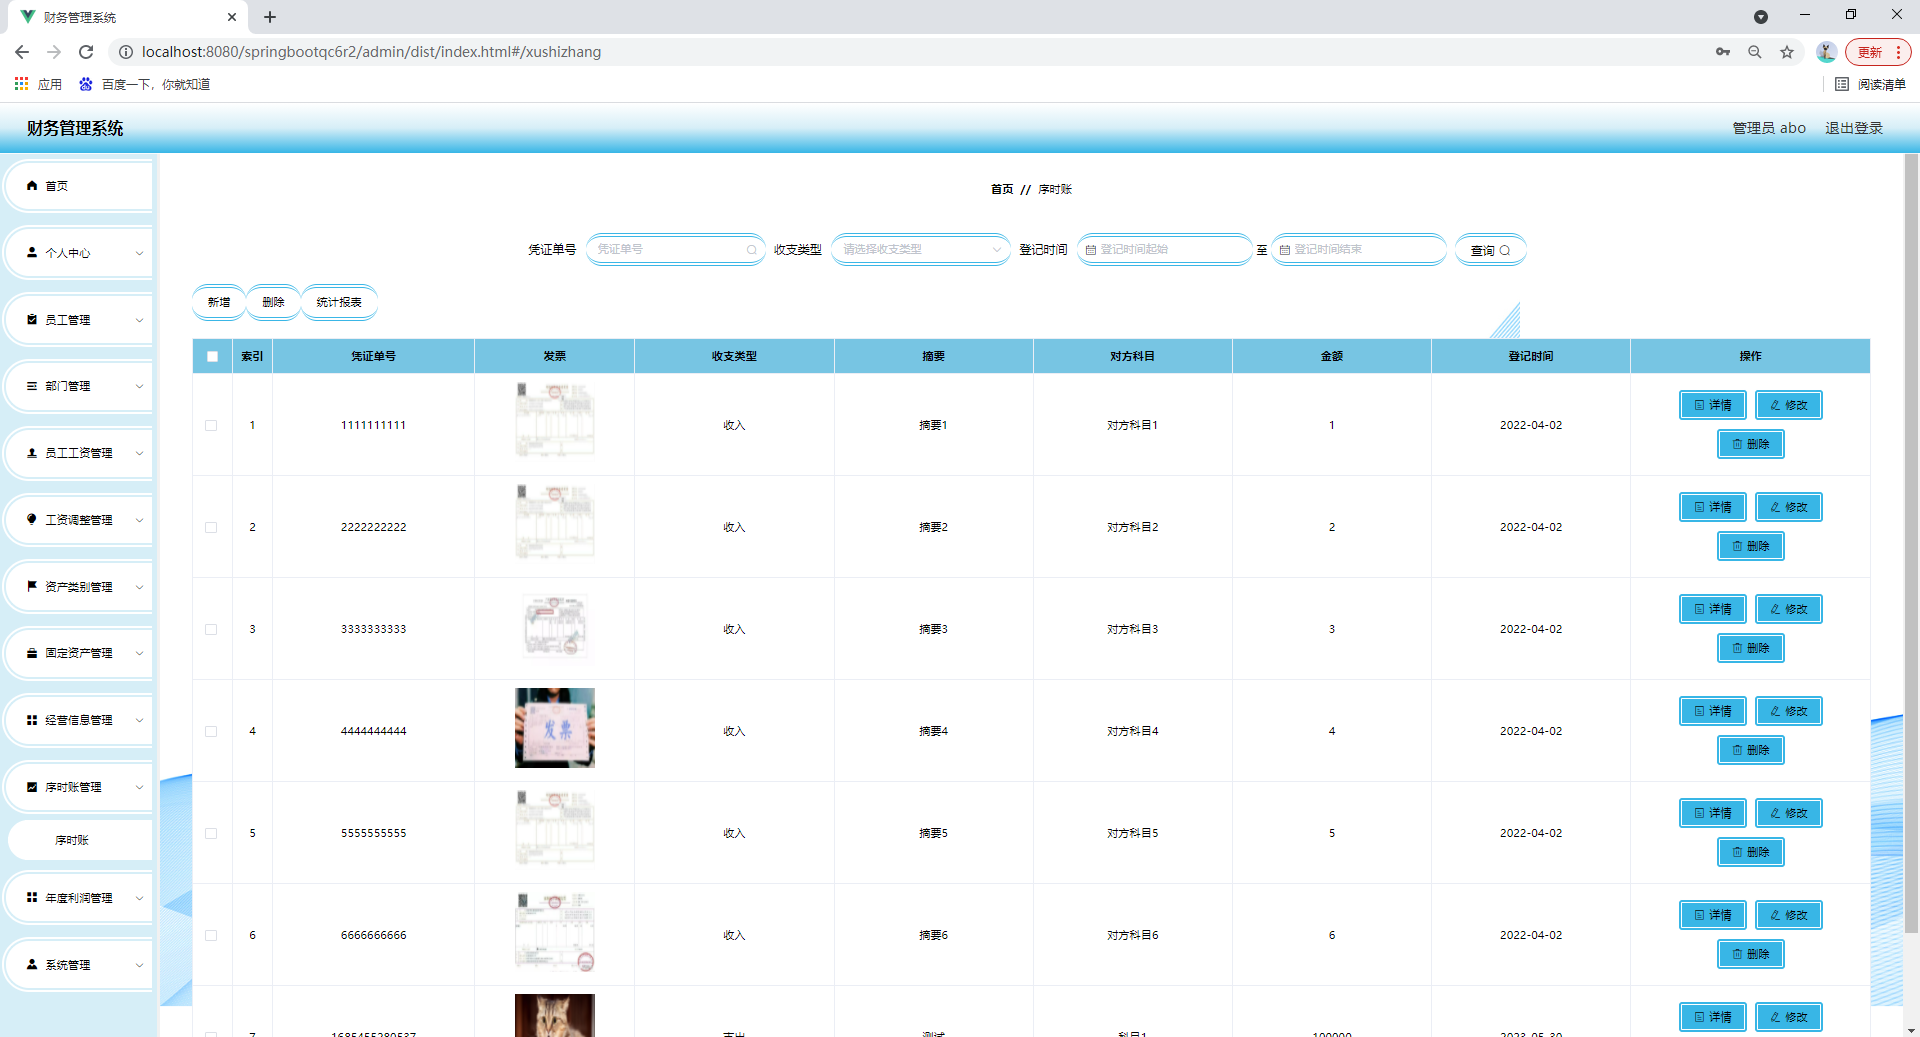Click the page vertical scrollbar
Image resolution: width=1920 pixels, height=1037 pixels.
(x=1911, y=540)
